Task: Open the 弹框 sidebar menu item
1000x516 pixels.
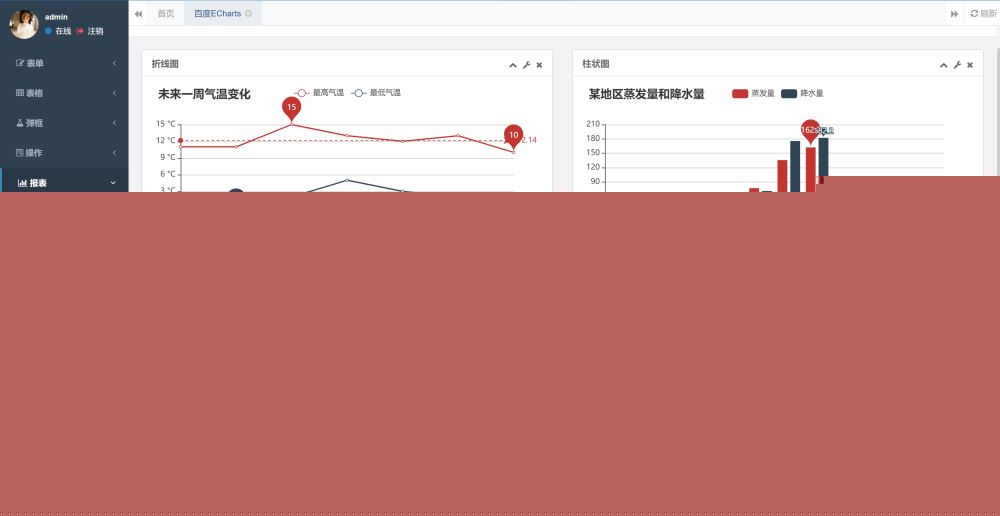Action: (64, 123)
